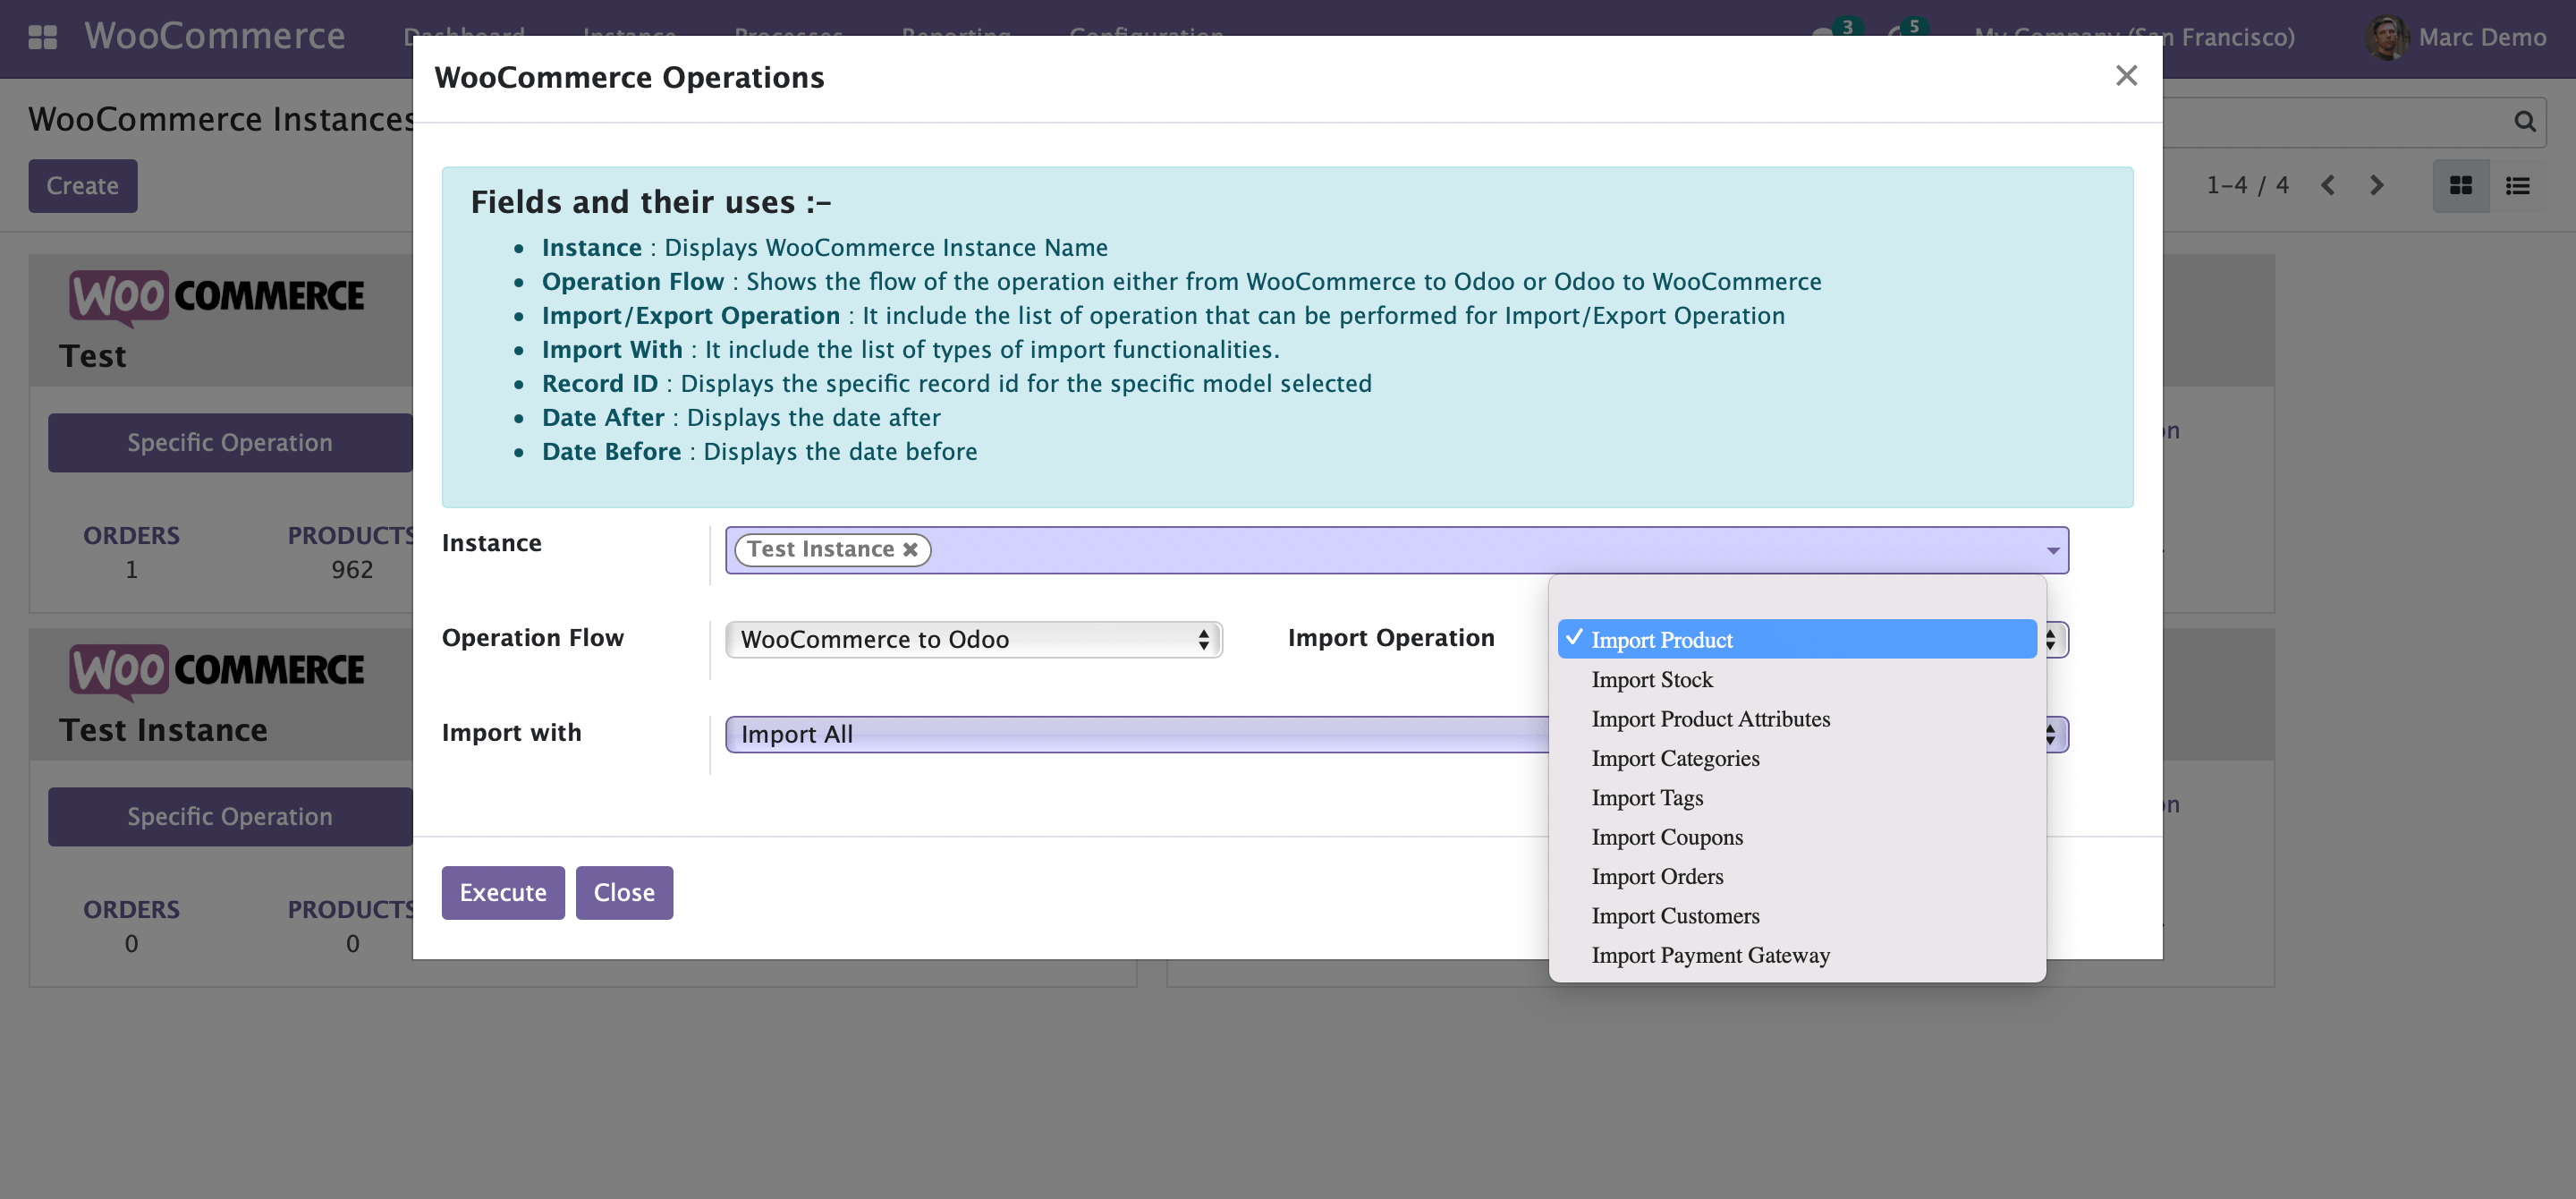Go to next page arrow
This screenshot has width=2576, height=1199.
click(2377, 186)
